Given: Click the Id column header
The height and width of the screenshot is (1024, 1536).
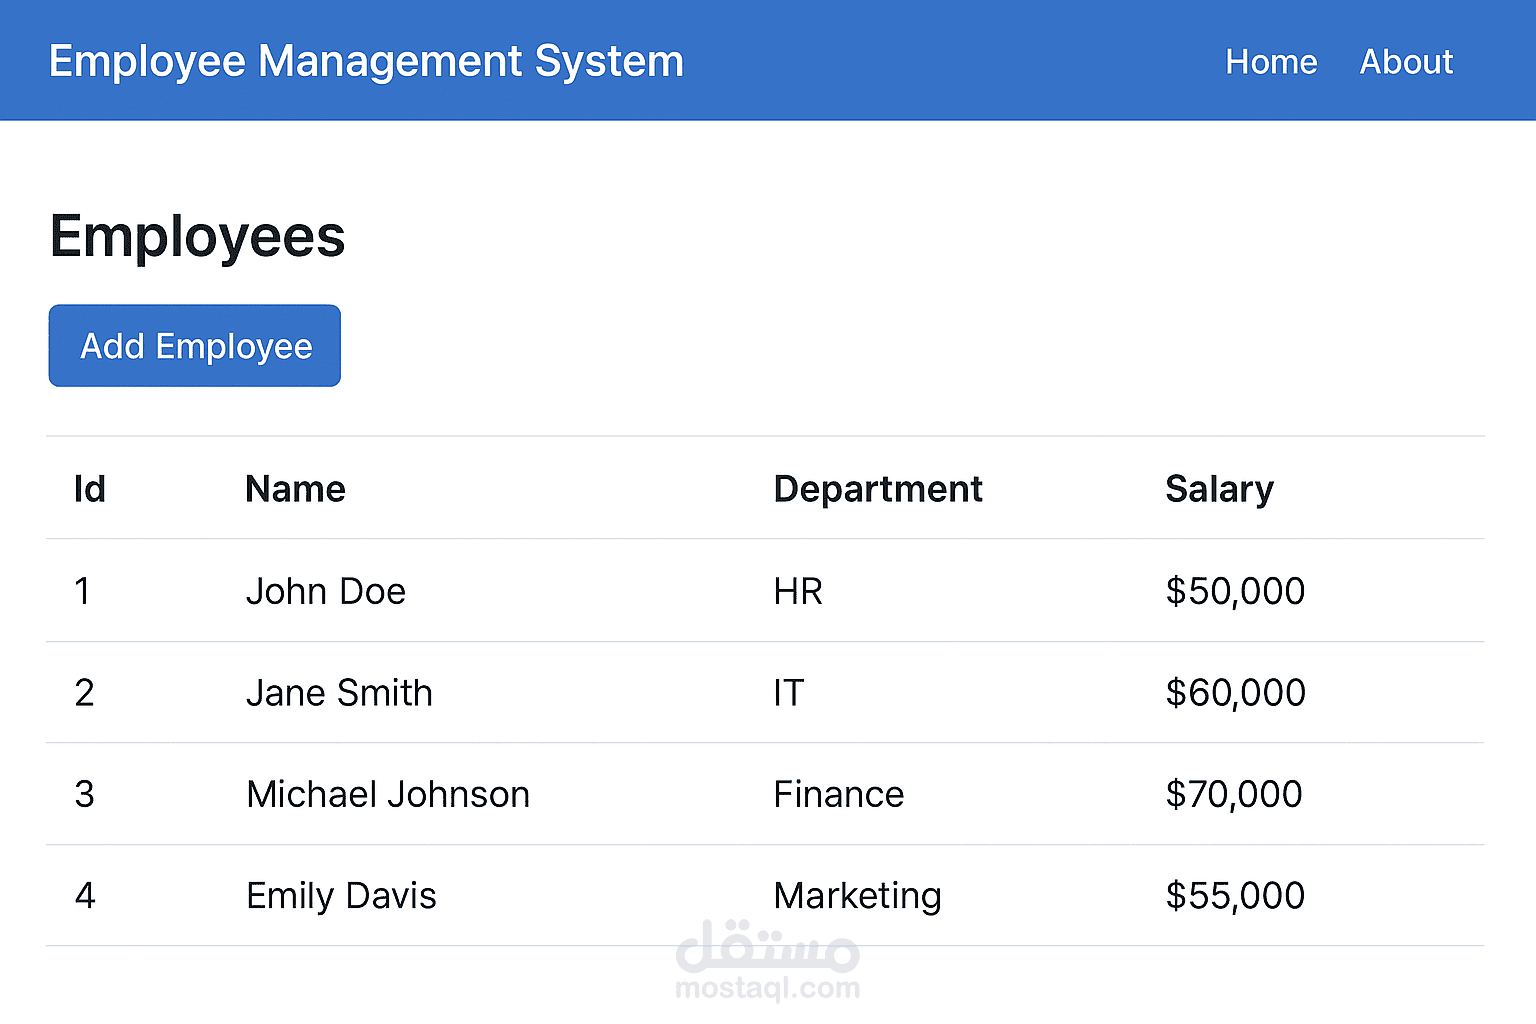Looking at the screenshot, I should pos(90,489).
